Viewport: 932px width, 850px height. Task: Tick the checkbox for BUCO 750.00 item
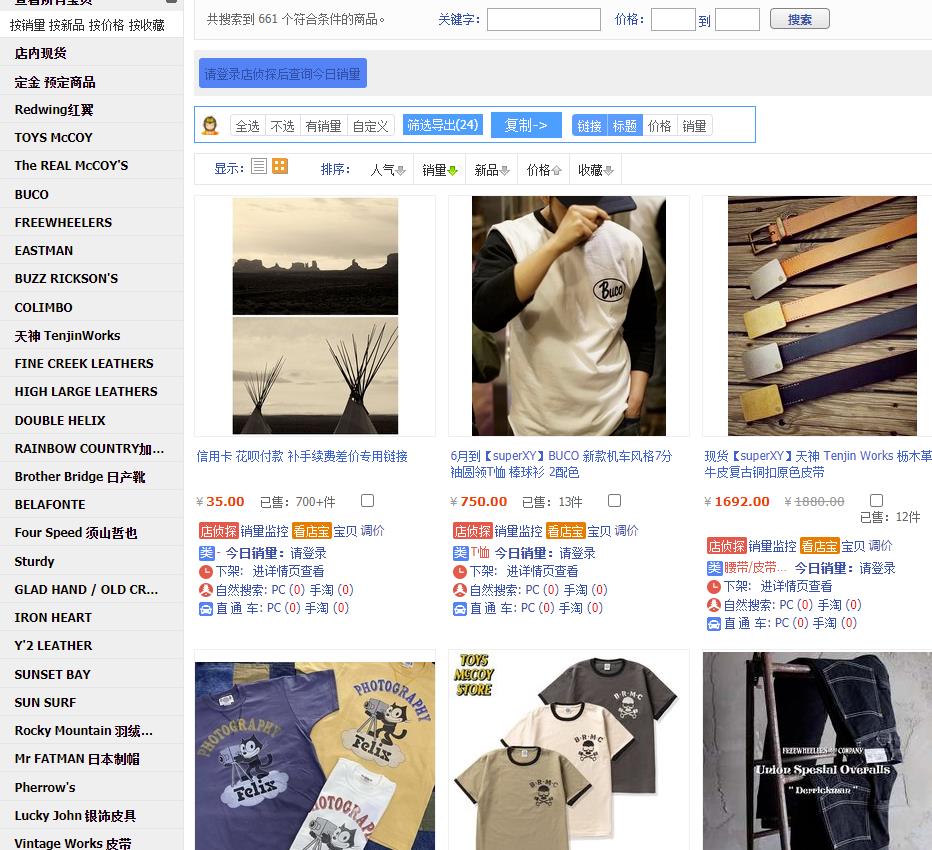[x=615, y=501]
